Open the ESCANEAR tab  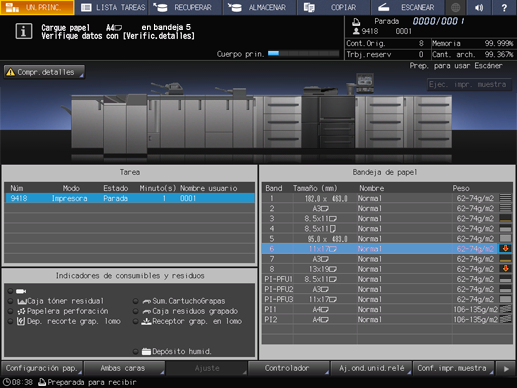(408, 7)
